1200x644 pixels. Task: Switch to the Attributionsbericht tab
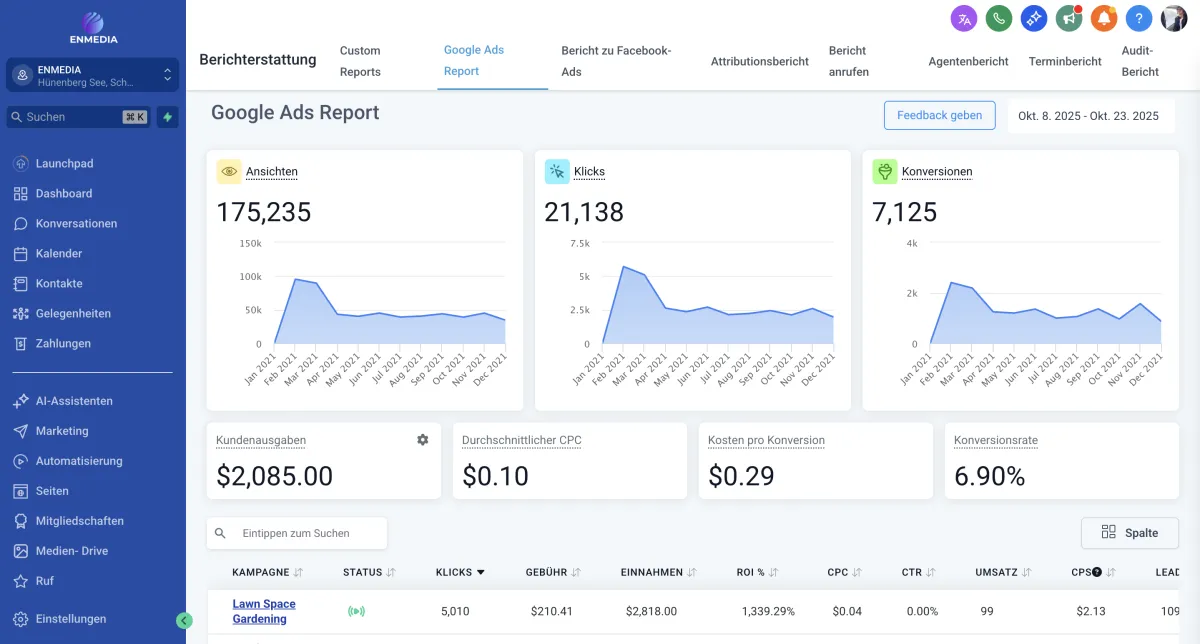pyautogui.click(x=759, y=61)
